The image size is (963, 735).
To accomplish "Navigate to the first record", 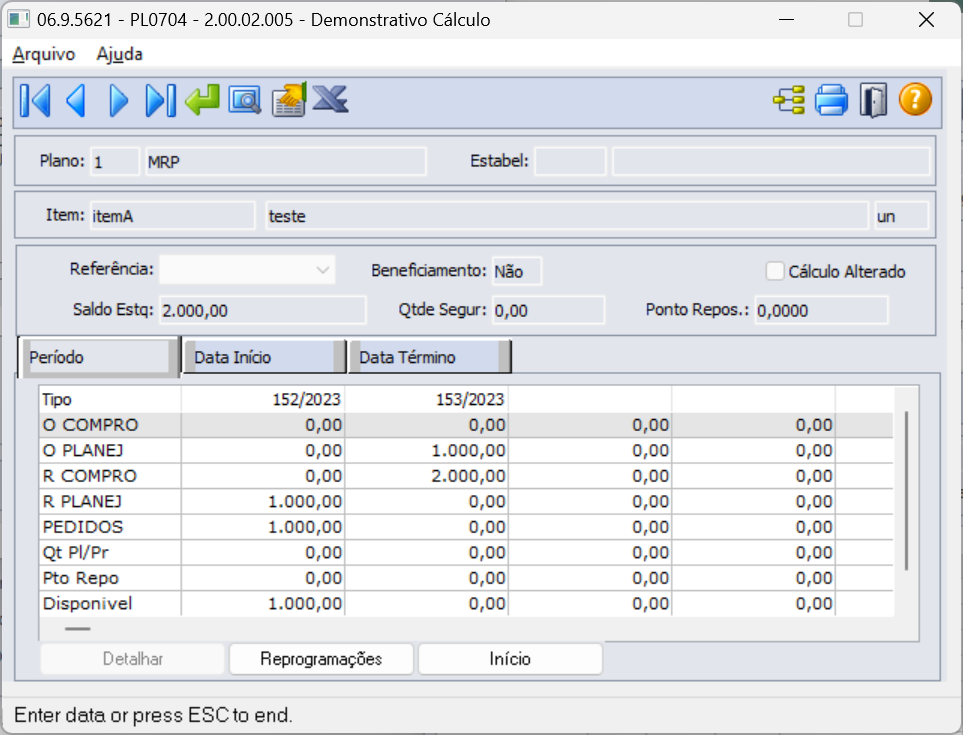I will 34,100.
